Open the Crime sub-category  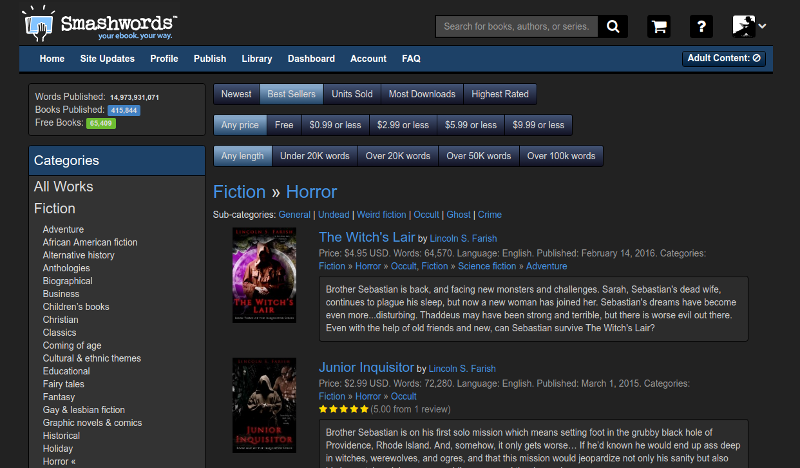(489, 215)
